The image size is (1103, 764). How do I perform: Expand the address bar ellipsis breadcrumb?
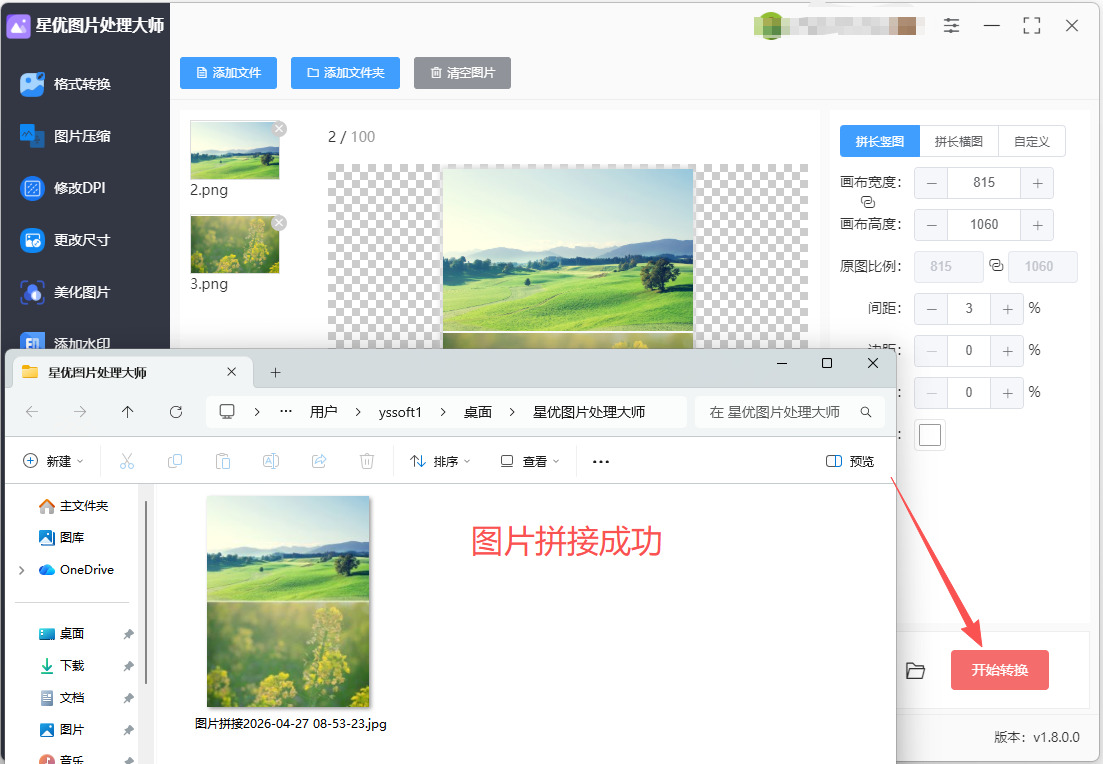point(286,412)
